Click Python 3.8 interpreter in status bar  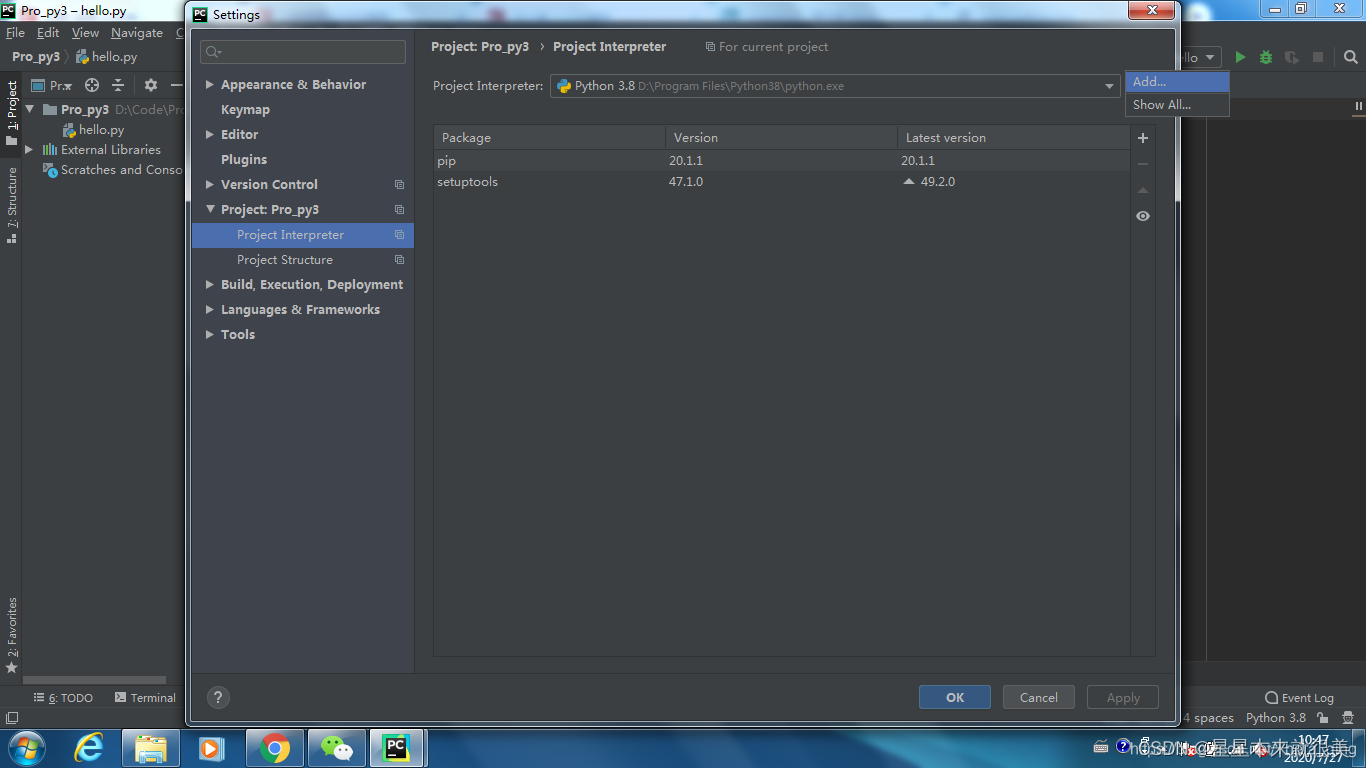pyautogui.click(x=1275, y=718)
